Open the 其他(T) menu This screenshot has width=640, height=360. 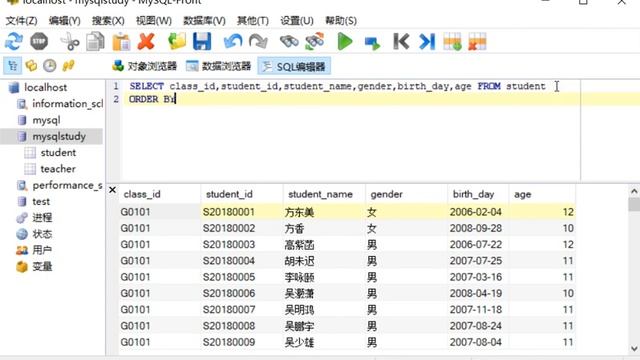point(253,21)
